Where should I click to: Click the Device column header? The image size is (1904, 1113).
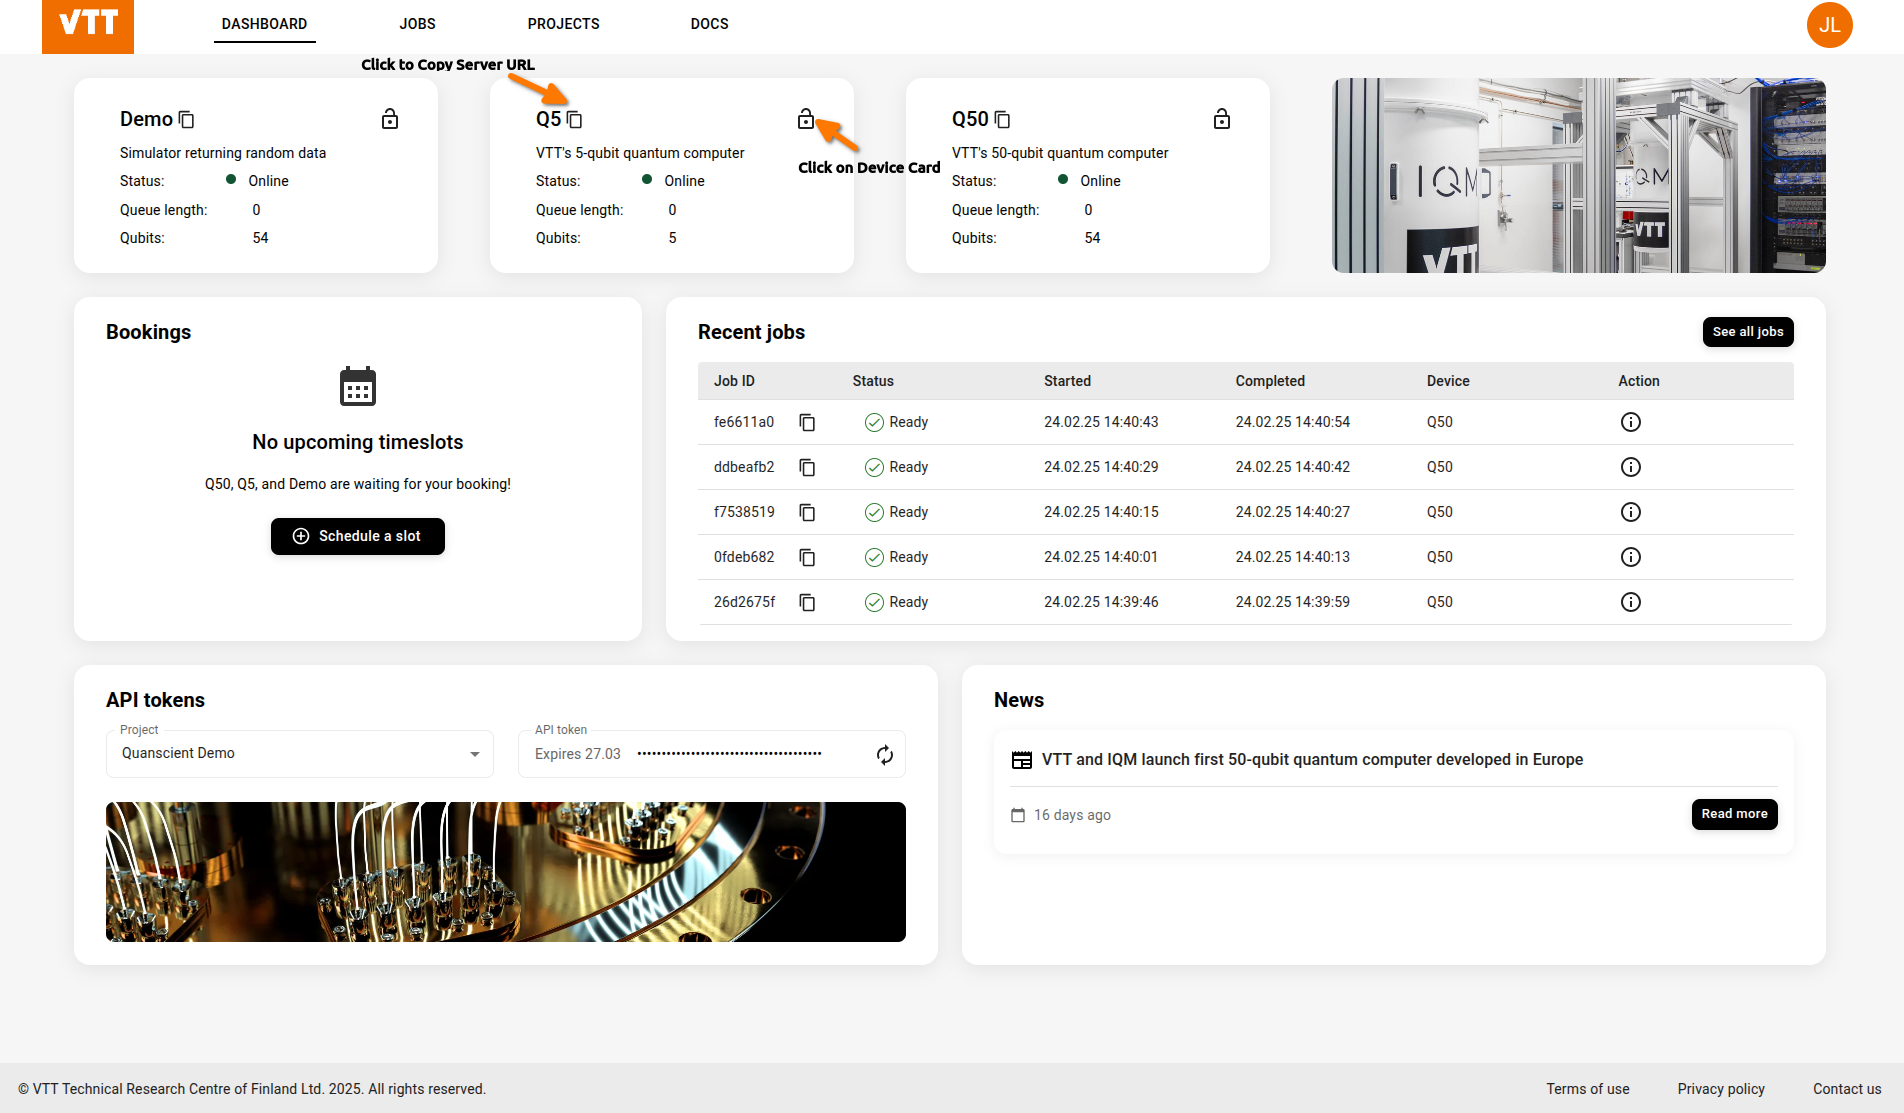pos(1448,381)
